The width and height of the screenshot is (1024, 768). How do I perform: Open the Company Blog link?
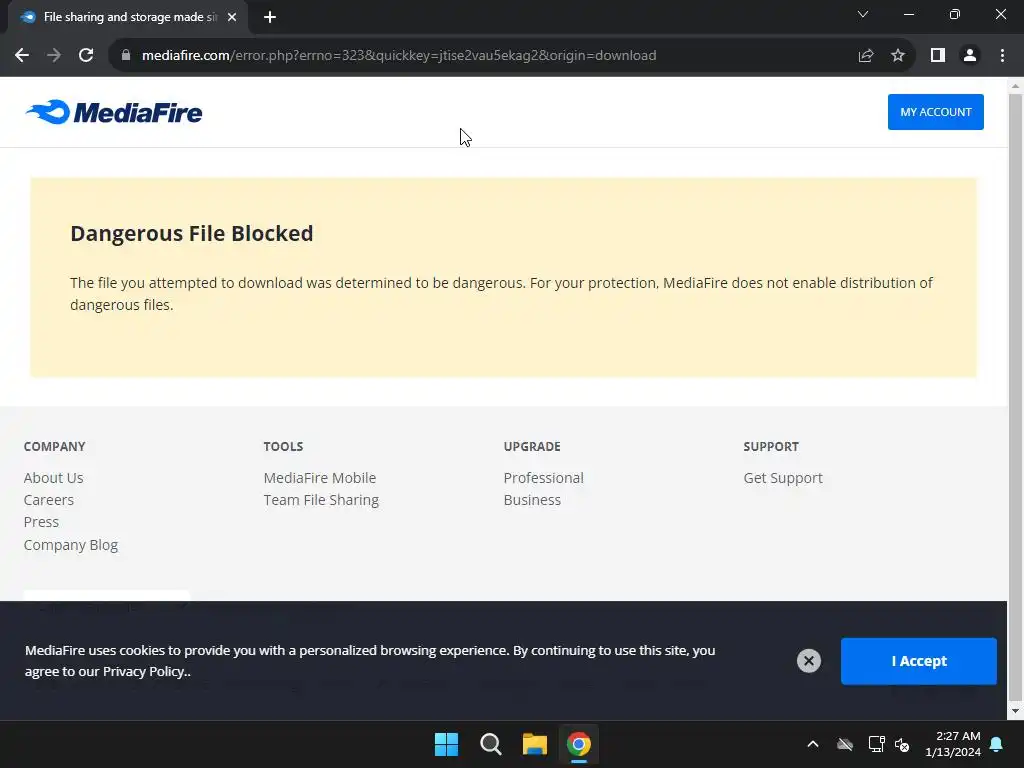71,545
